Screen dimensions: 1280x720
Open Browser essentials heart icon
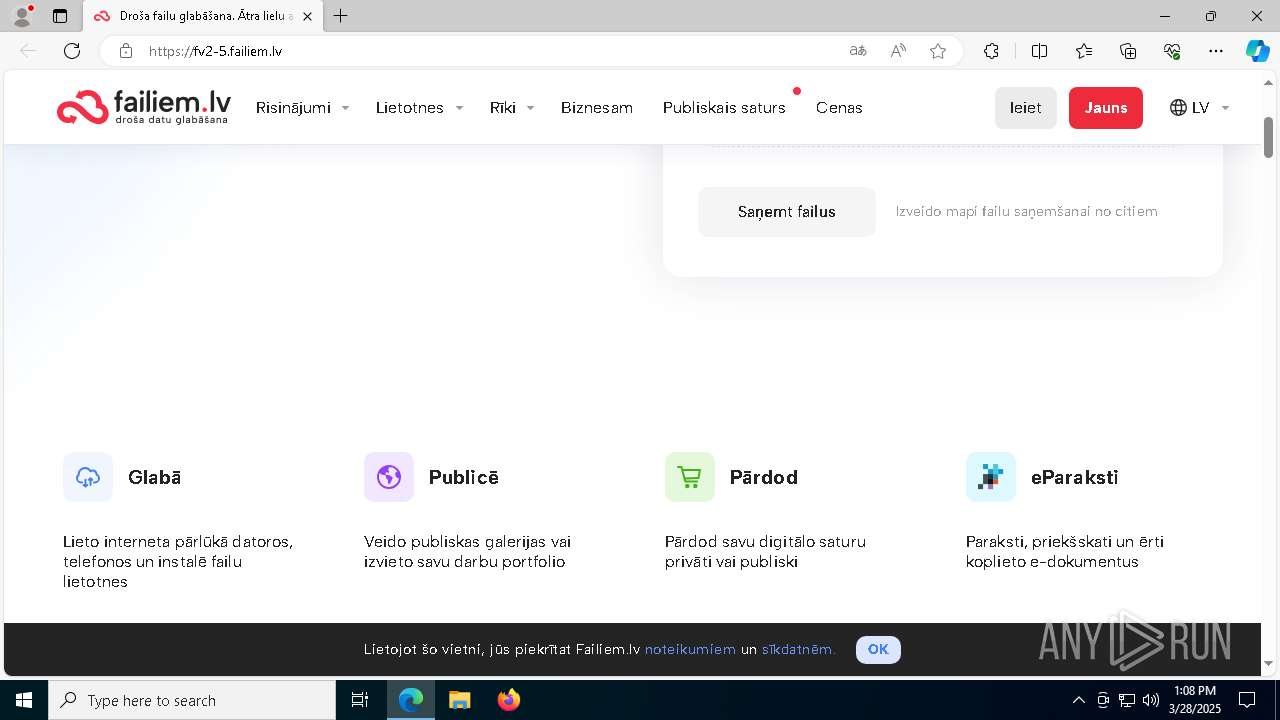pos(1172,51)
